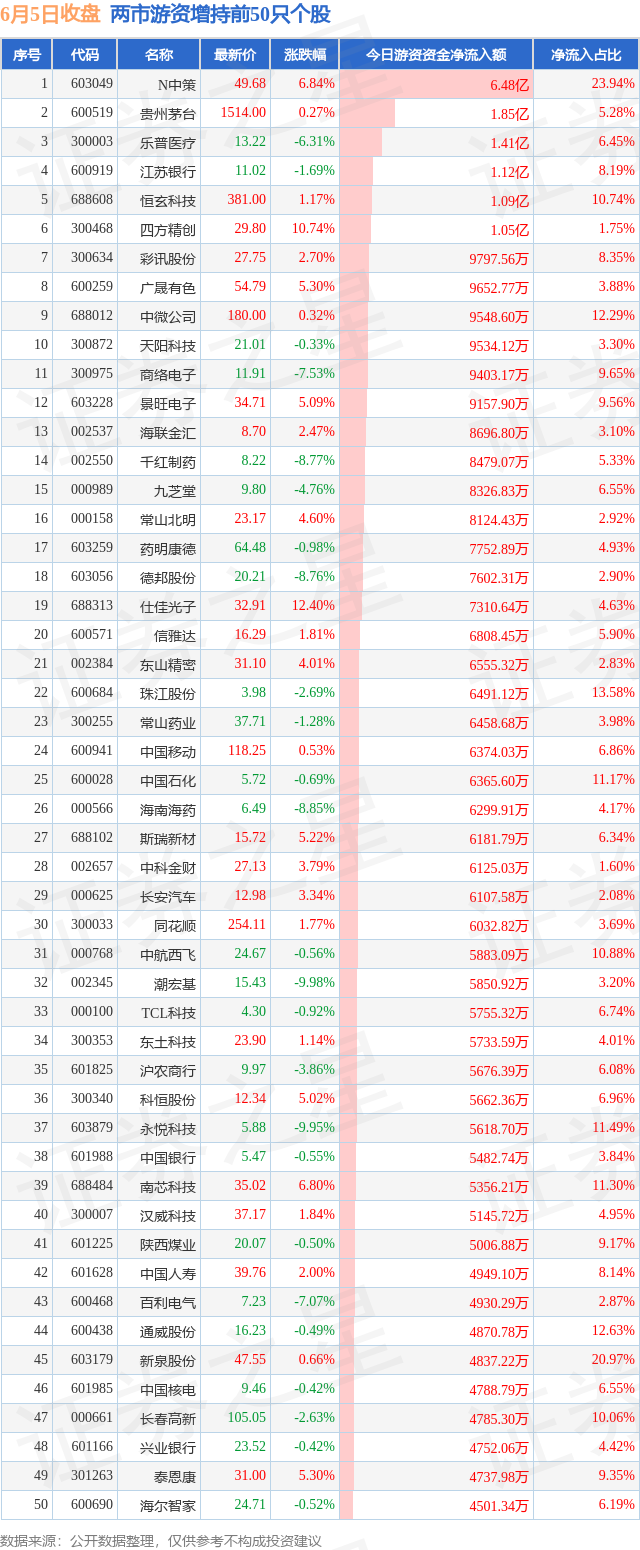
Task: Select stock name 九芝堂
Action: (x=175, y=490)
